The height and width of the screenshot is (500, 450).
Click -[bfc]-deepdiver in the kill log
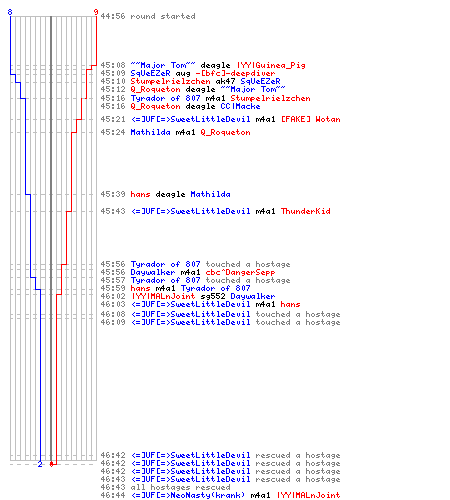(235, 73)
